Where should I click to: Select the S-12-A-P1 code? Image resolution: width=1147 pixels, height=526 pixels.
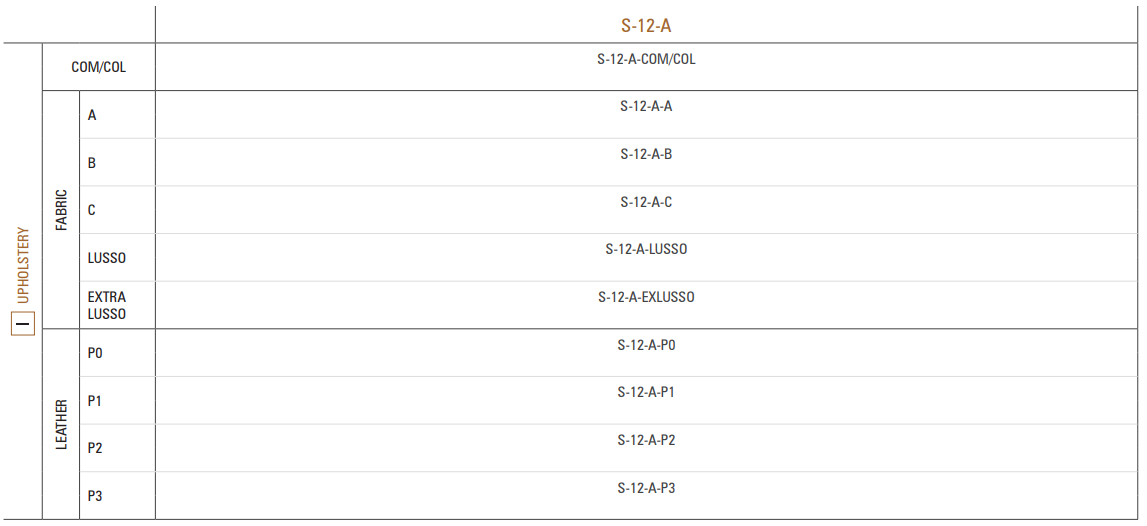click(646, 392)
